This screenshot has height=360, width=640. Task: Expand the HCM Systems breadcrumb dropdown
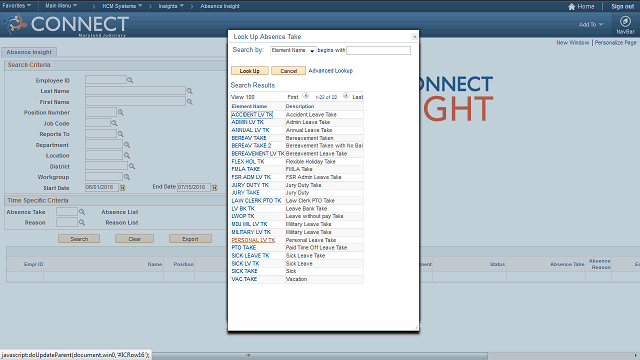tap(122, 6)
